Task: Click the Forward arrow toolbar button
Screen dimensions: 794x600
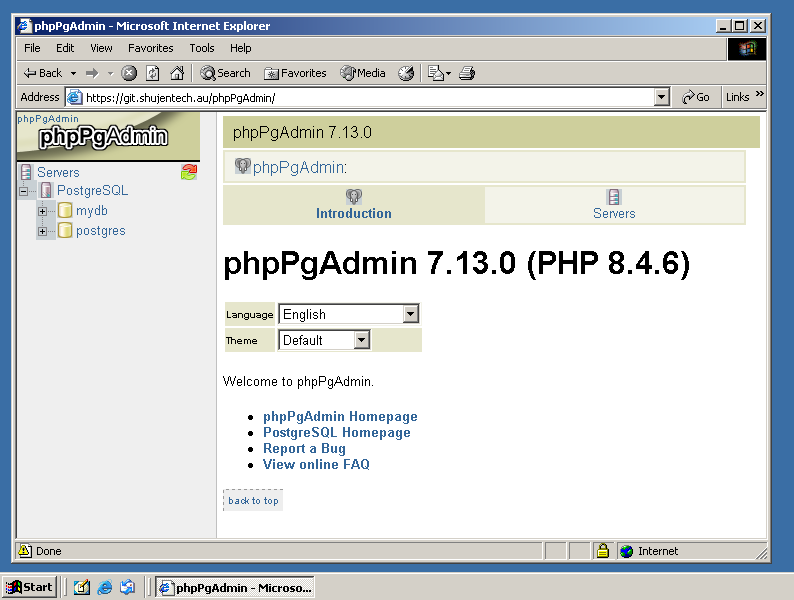Action: coord(92,73)
